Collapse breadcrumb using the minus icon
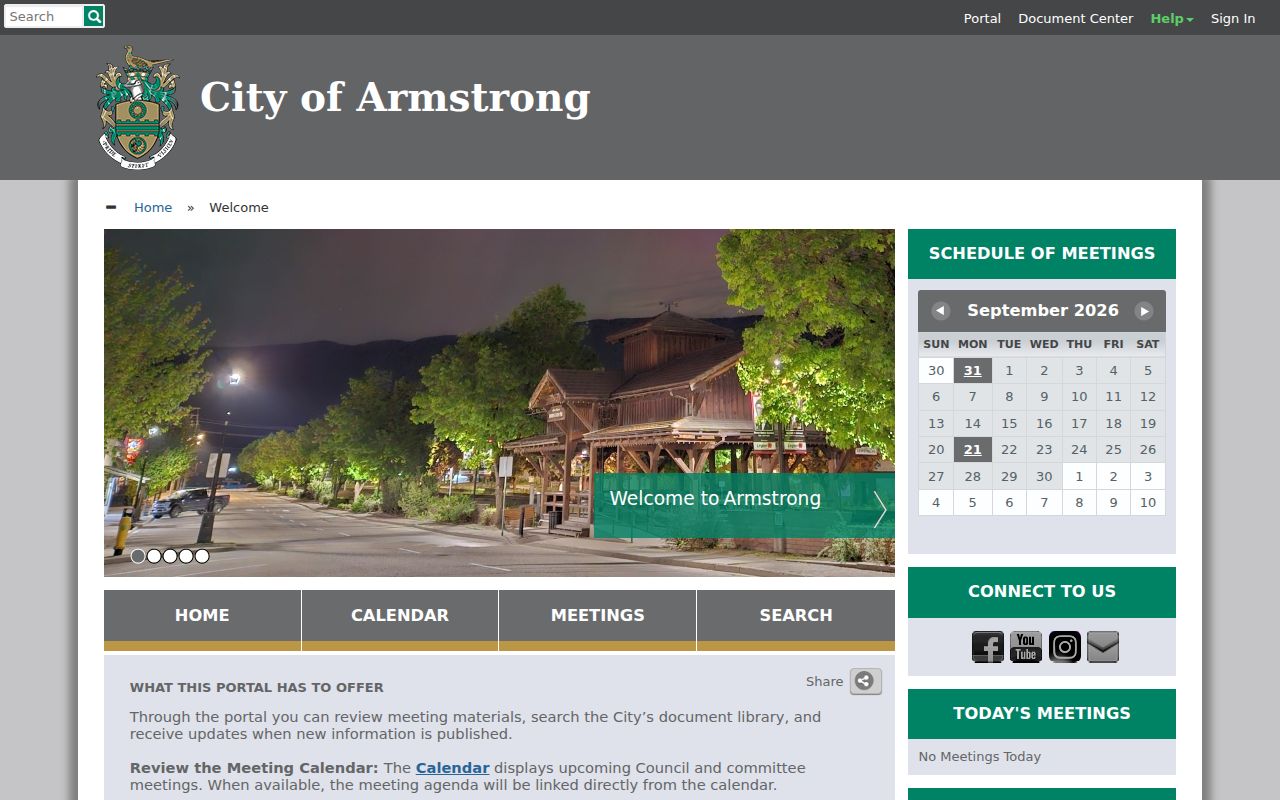Screen dimensions: 1280x800 pos(111,207)
